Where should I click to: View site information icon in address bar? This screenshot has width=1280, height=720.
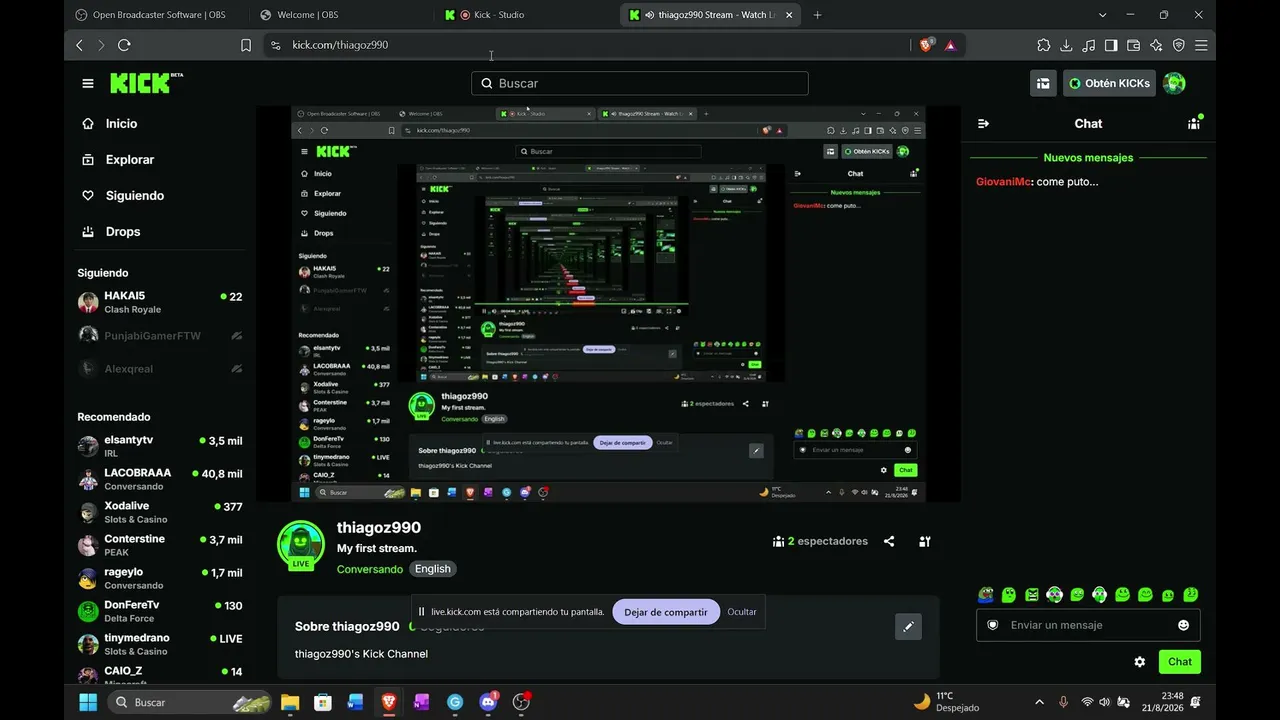pyautogui.click(x=276, y=45)
